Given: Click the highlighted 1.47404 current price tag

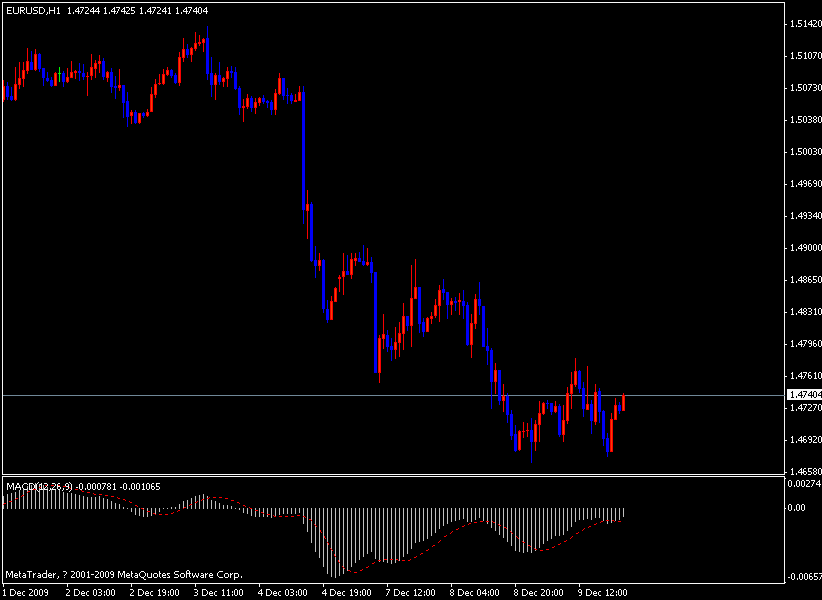Looking at the screenshot, I should pyautogui.click(x=805, y=395).
